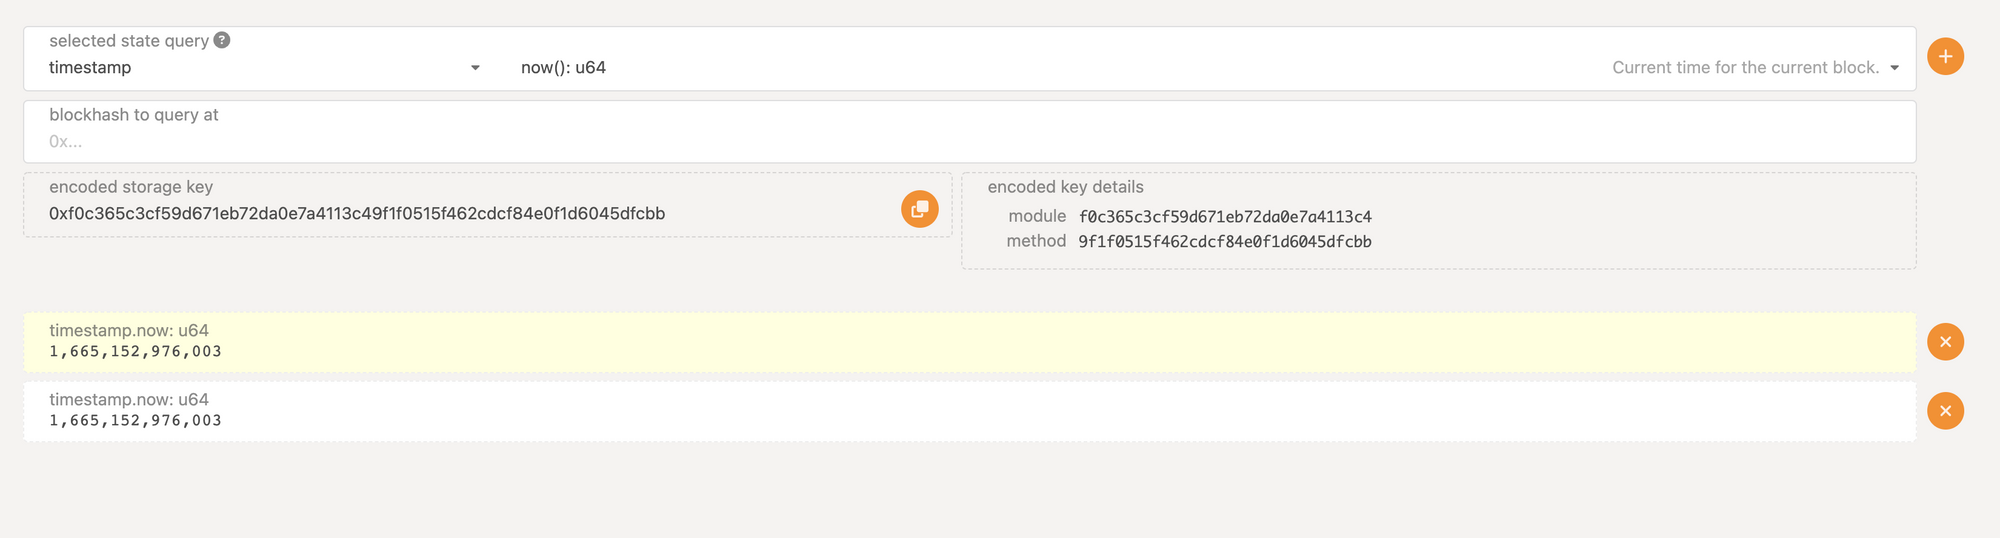Click the value in the highlighted result row

pos(135,352)
